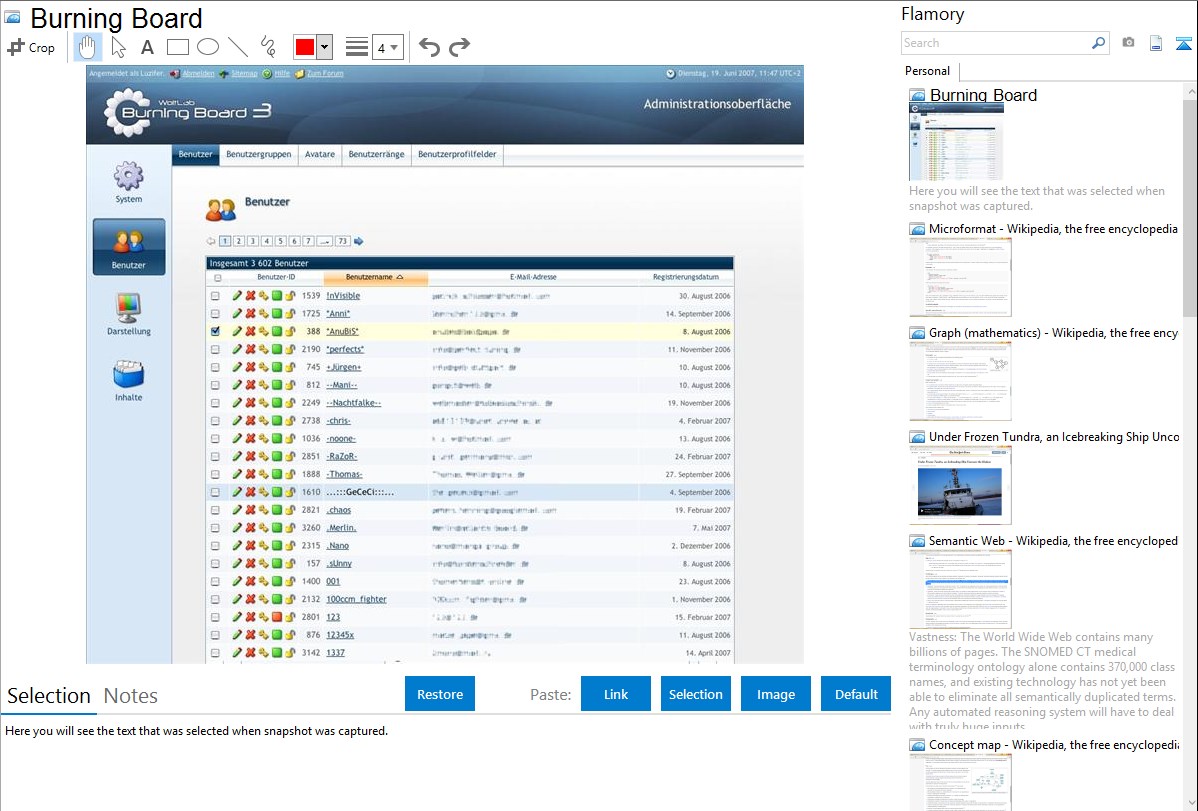The height and width of the screenshot is (811, 1198).
Task: Click the red color swatch
Action: click(305, 47)
